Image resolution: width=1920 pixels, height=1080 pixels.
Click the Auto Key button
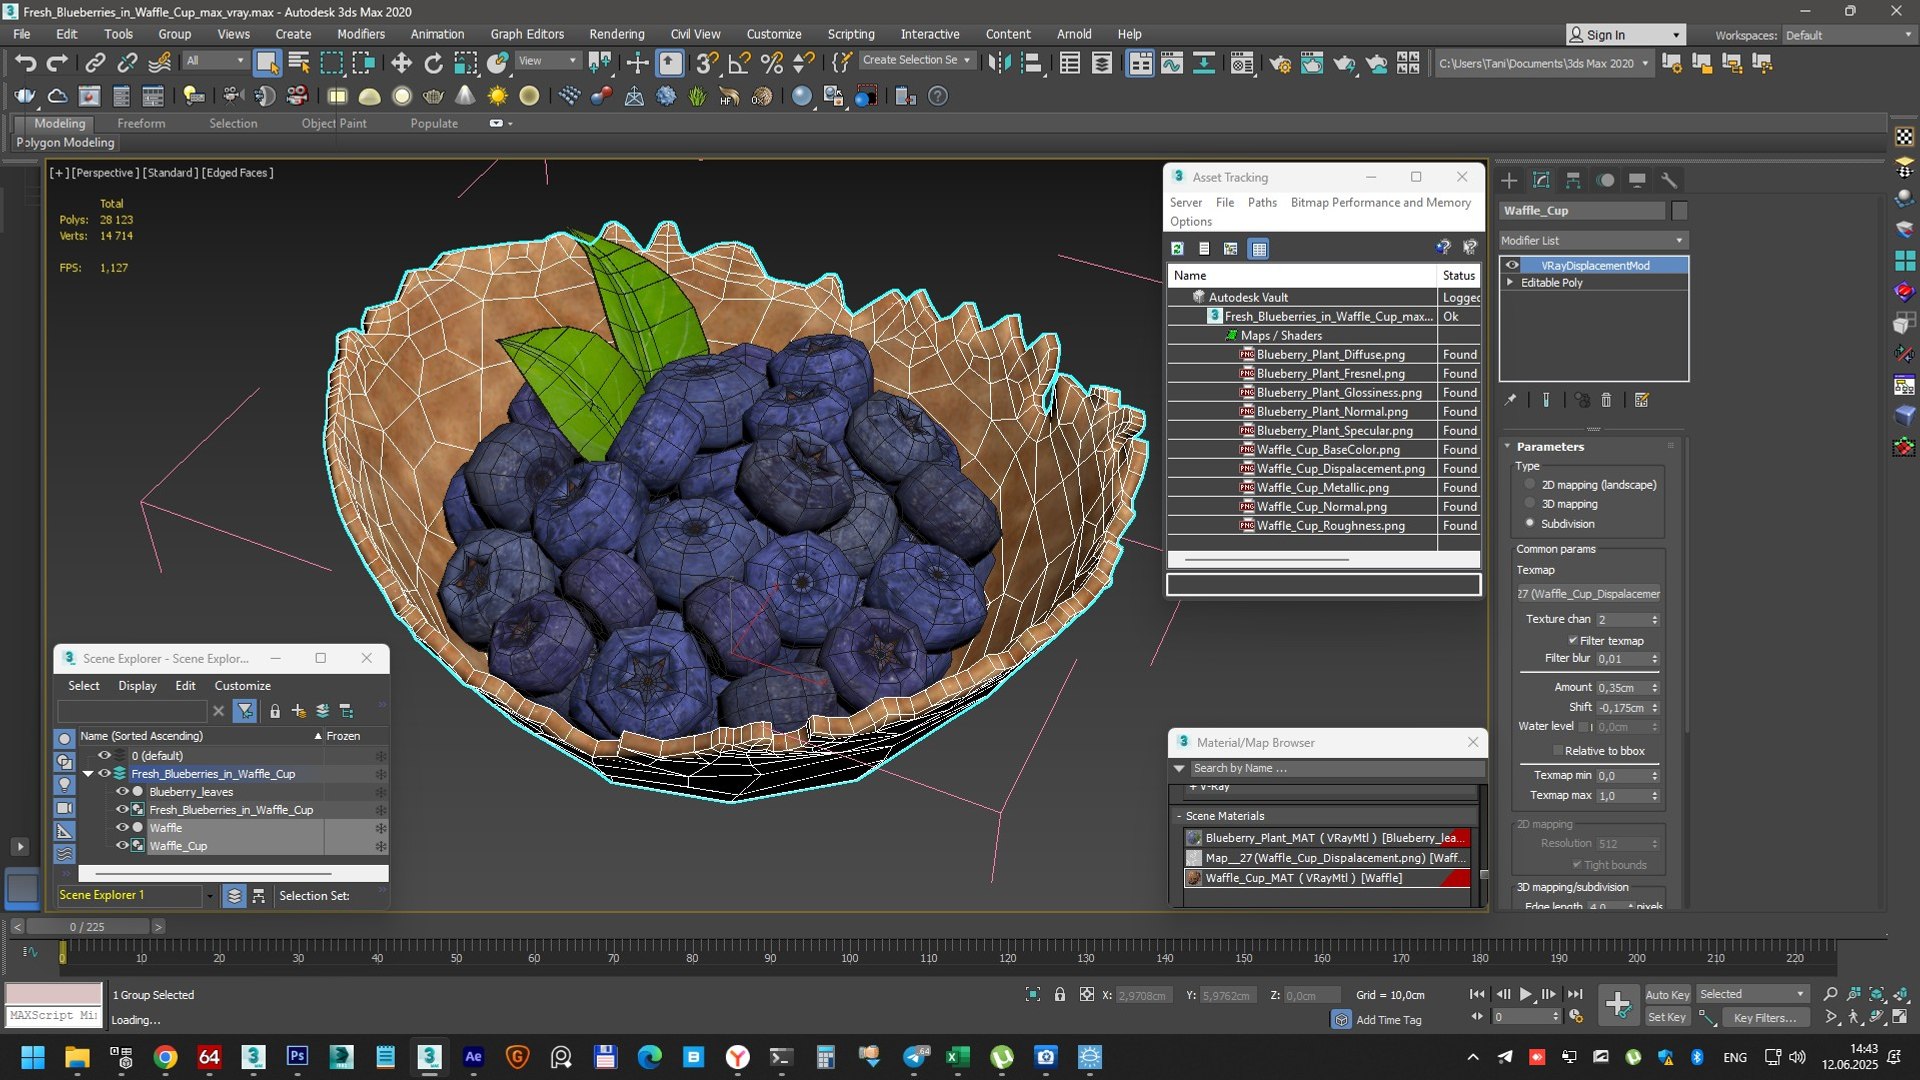tap(1667, 995)
